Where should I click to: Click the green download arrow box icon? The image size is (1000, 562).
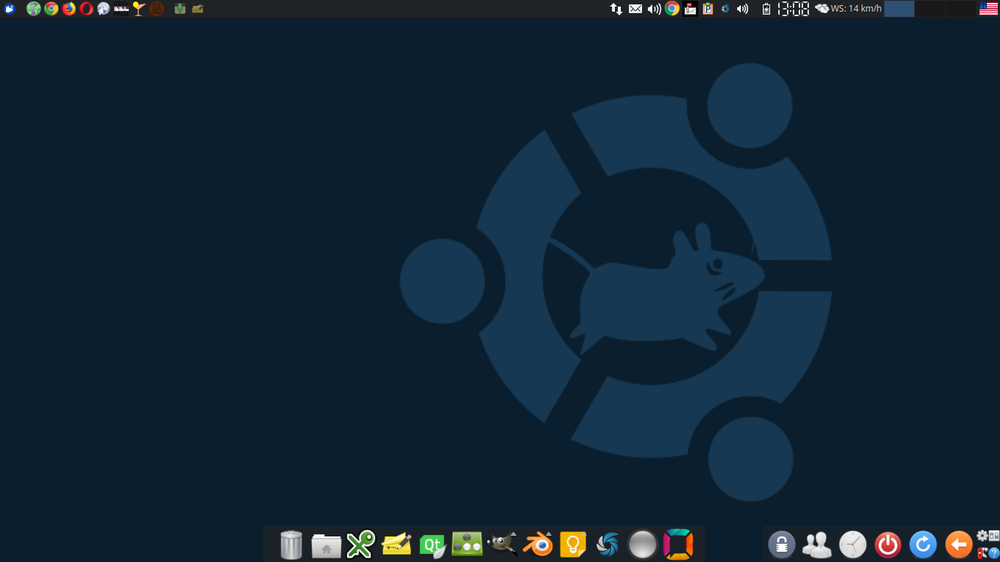[180, 9]
